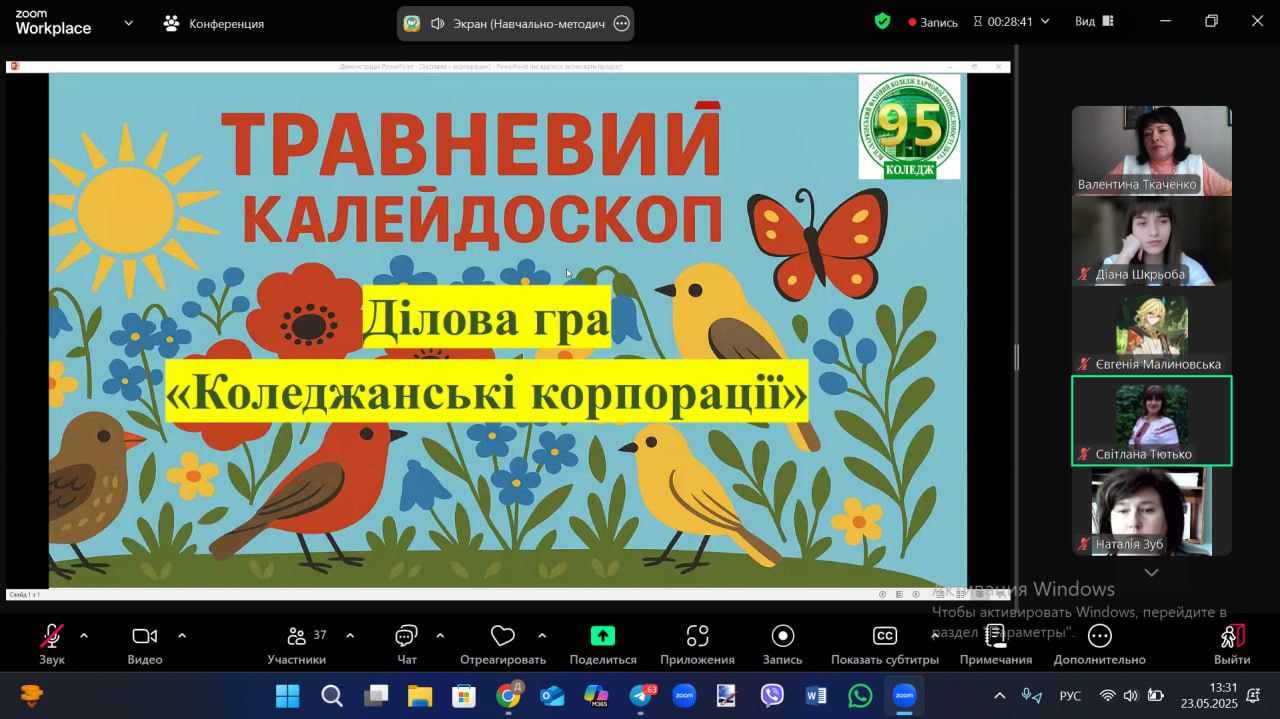Switch to the Конференция tab
This screenshot has width=1280, height=719.
coord(214,23)
